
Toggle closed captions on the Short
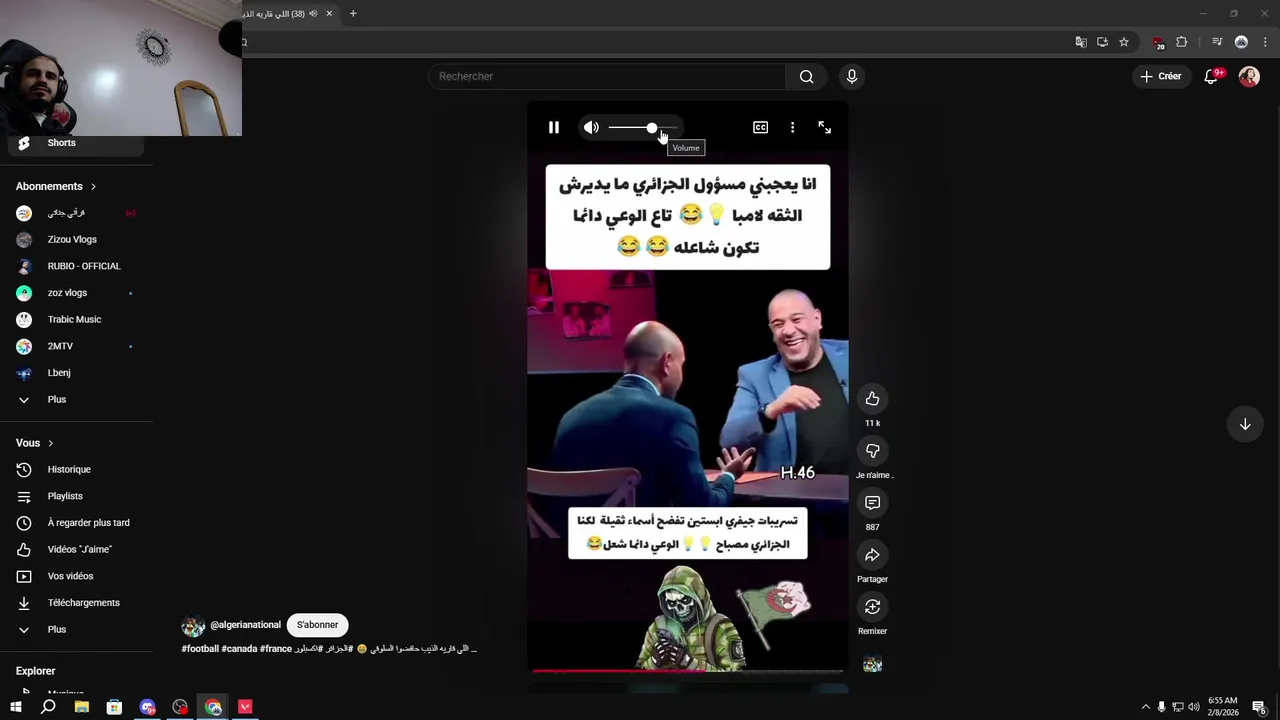(x=760, y=127)
